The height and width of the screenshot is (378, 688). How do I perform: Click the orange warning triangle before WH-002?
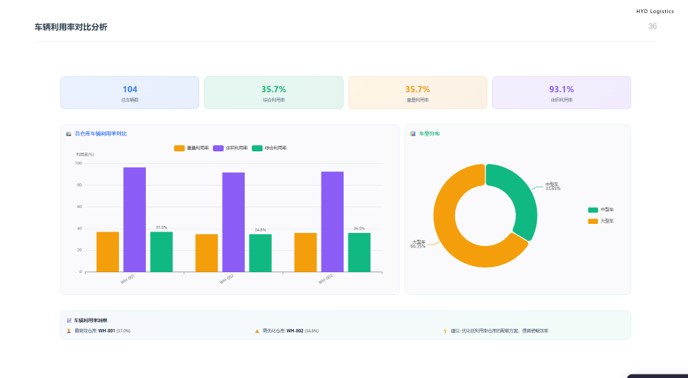[257, 331]
